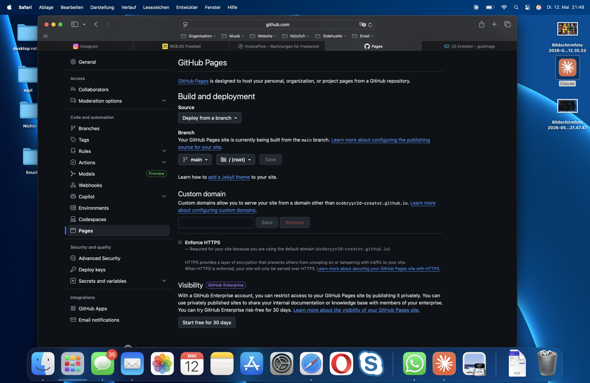This screenshot has width=590, height=383.
Task: Click github.com address bar
Action: [x=277, y=24]
